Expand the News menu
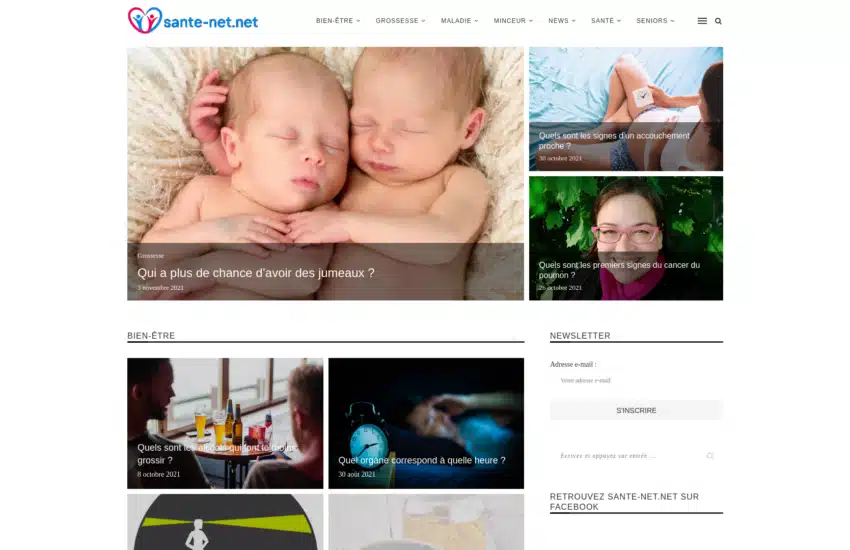 tap(562, 21)
